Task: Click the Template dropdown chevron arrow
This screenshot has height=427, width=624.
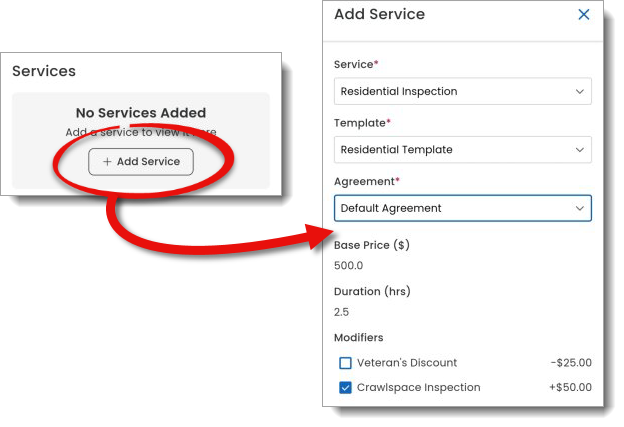Action: click(x=579, y=150)
